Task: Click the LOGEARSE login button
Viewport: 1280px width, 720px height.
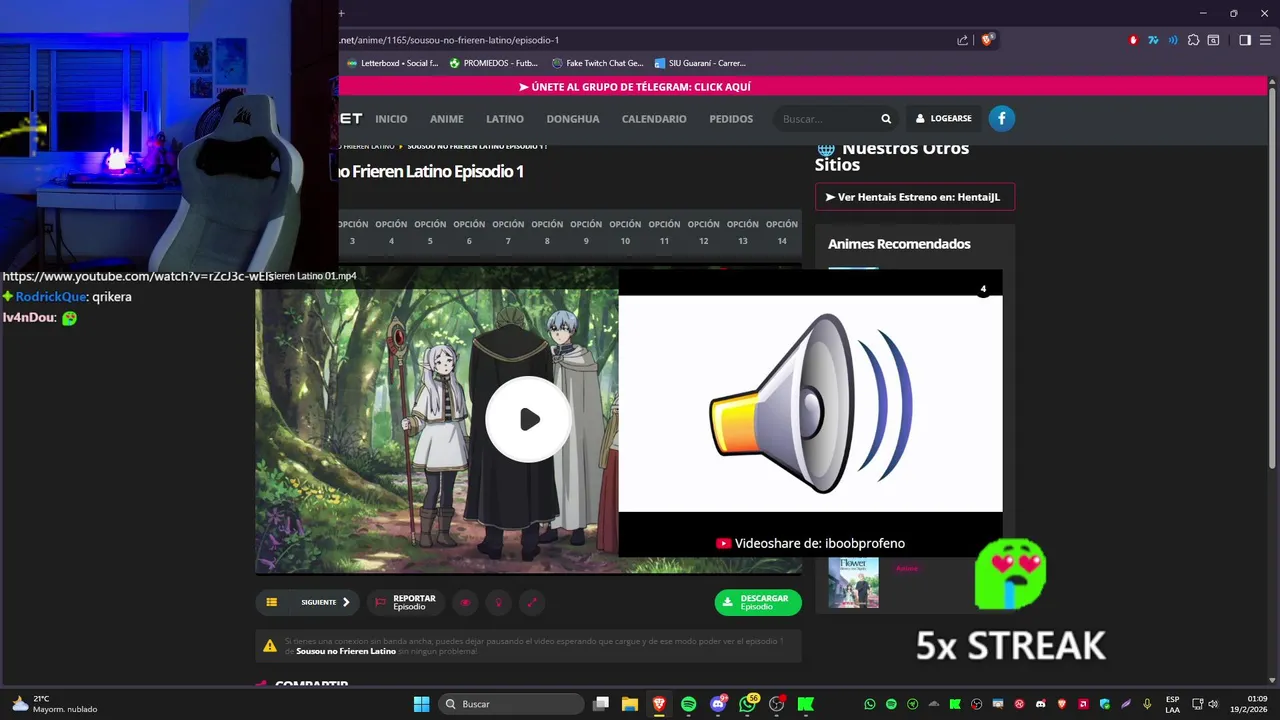Action: tap(944, 118)
